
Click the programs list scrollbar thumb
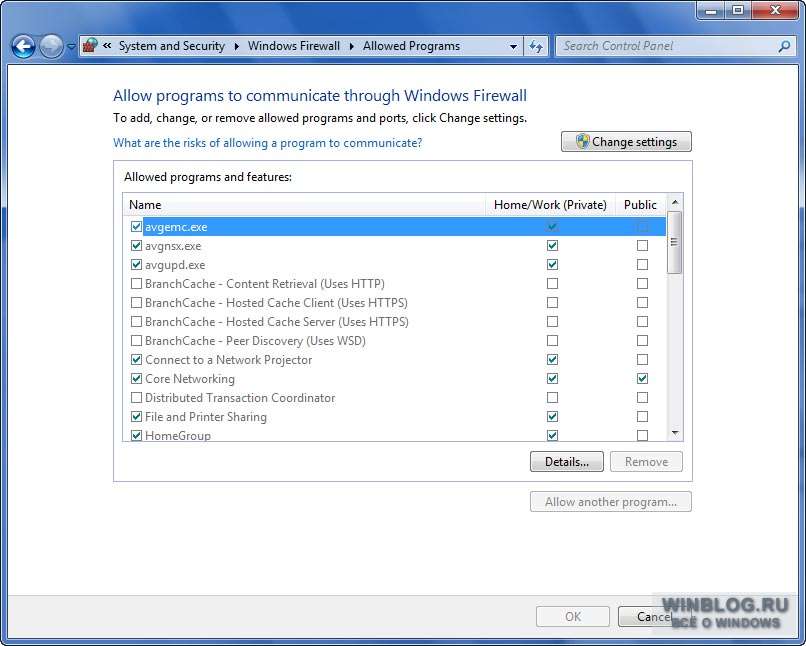(674, 242)
